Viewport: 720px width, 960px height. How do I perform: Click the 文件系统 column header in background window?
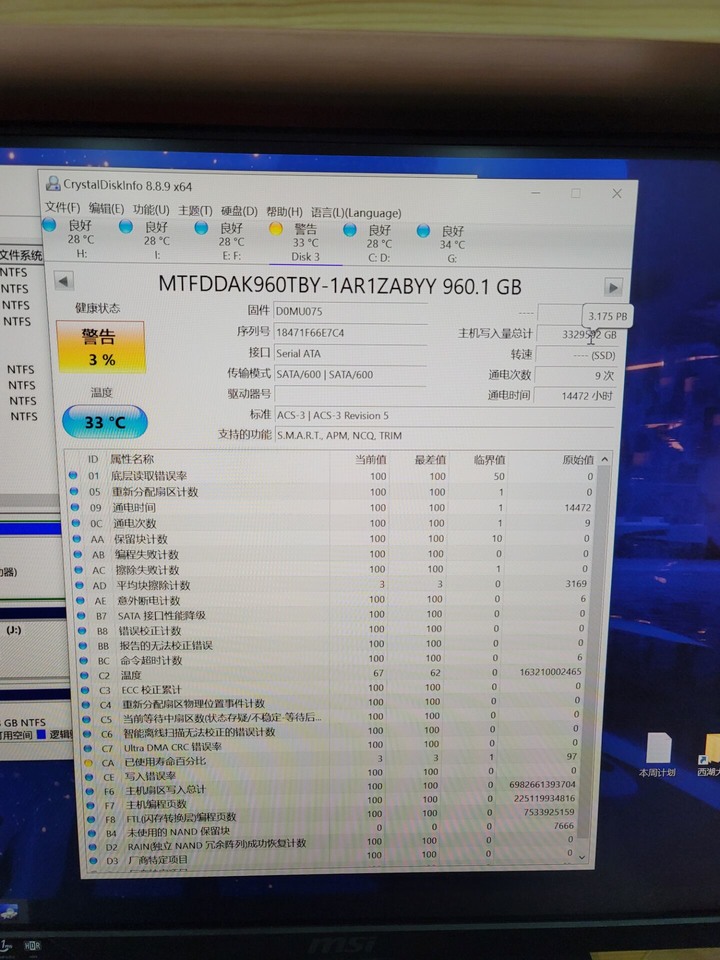click(21, 255)
